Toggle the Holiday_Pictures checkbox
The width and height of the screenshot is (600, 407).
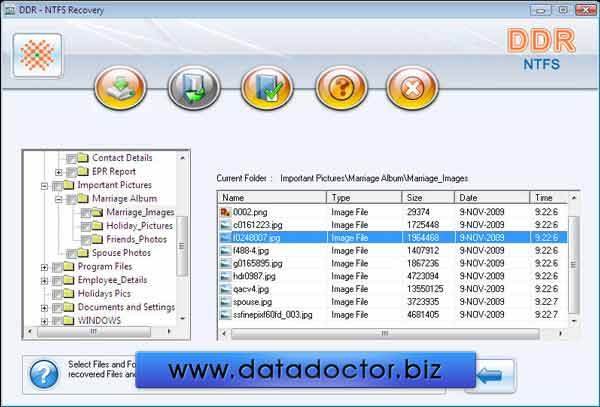pyautogui.click(x=86, y=227)
